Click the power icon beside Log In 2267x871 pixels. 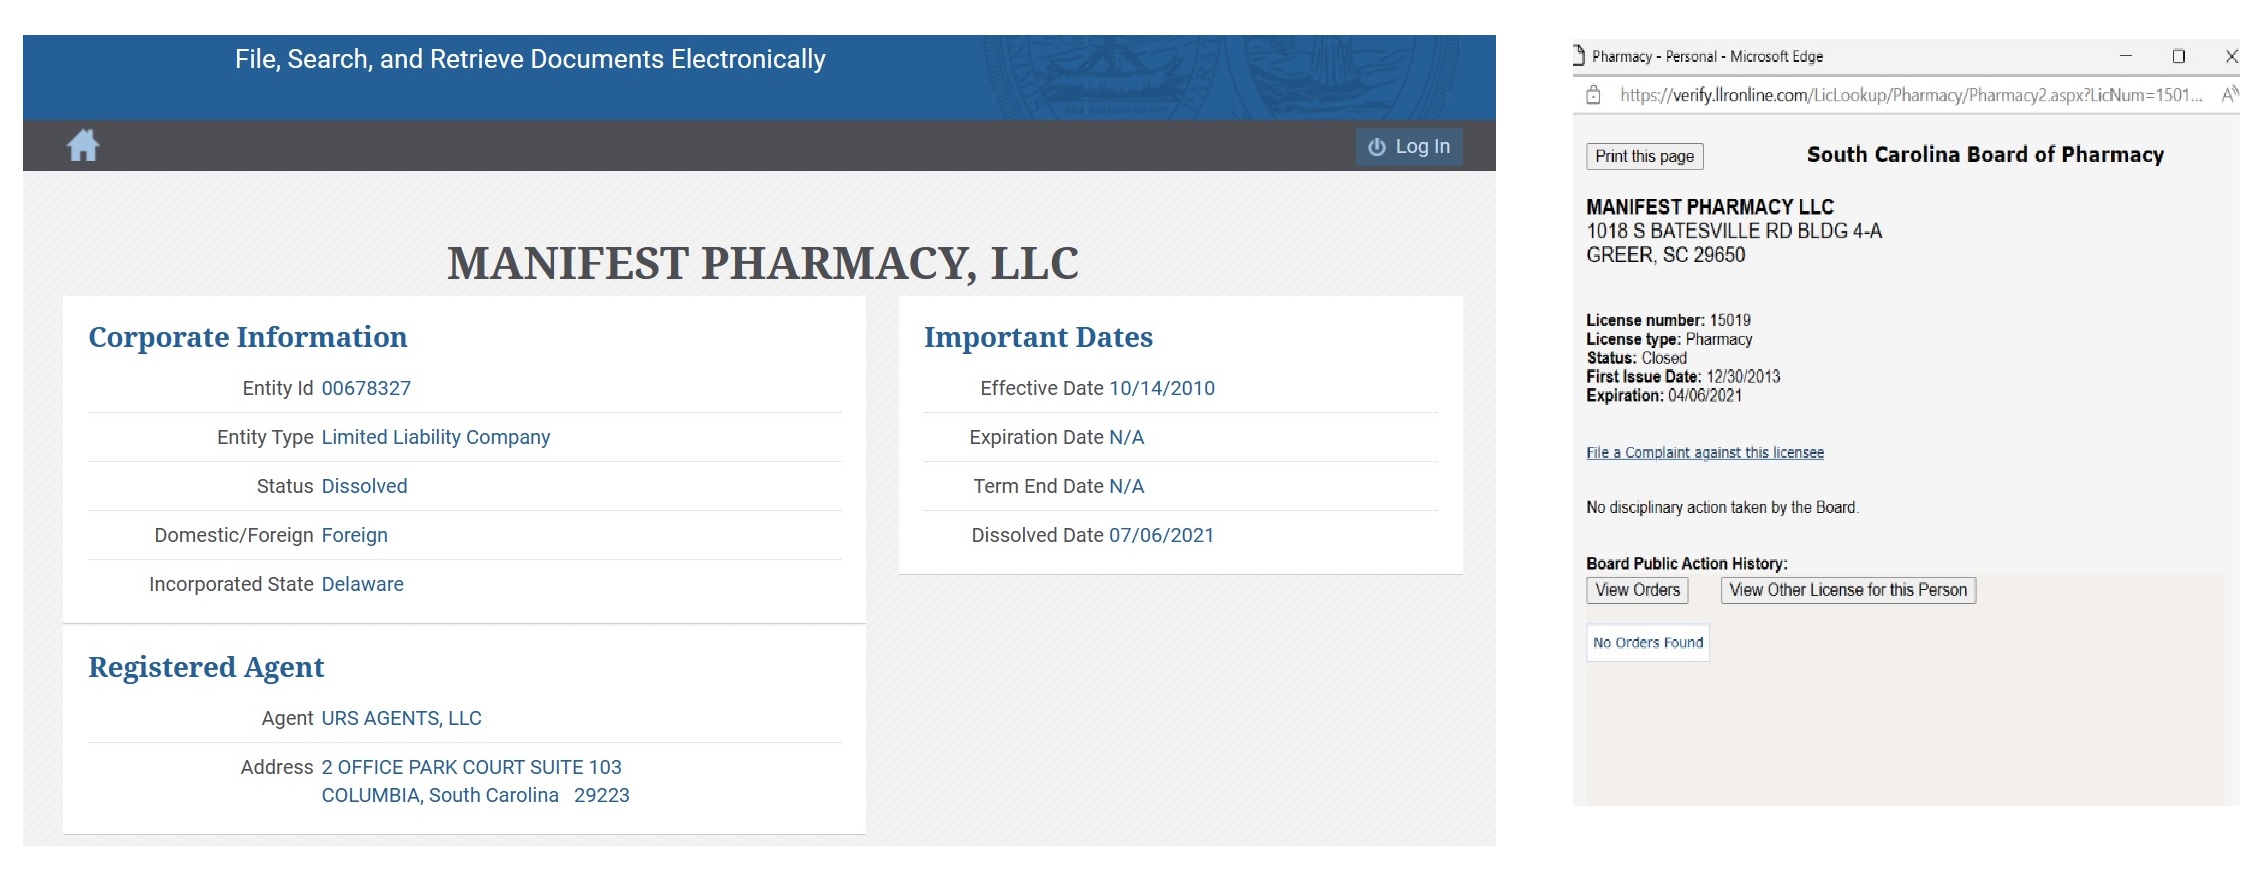coord(1377,147)
